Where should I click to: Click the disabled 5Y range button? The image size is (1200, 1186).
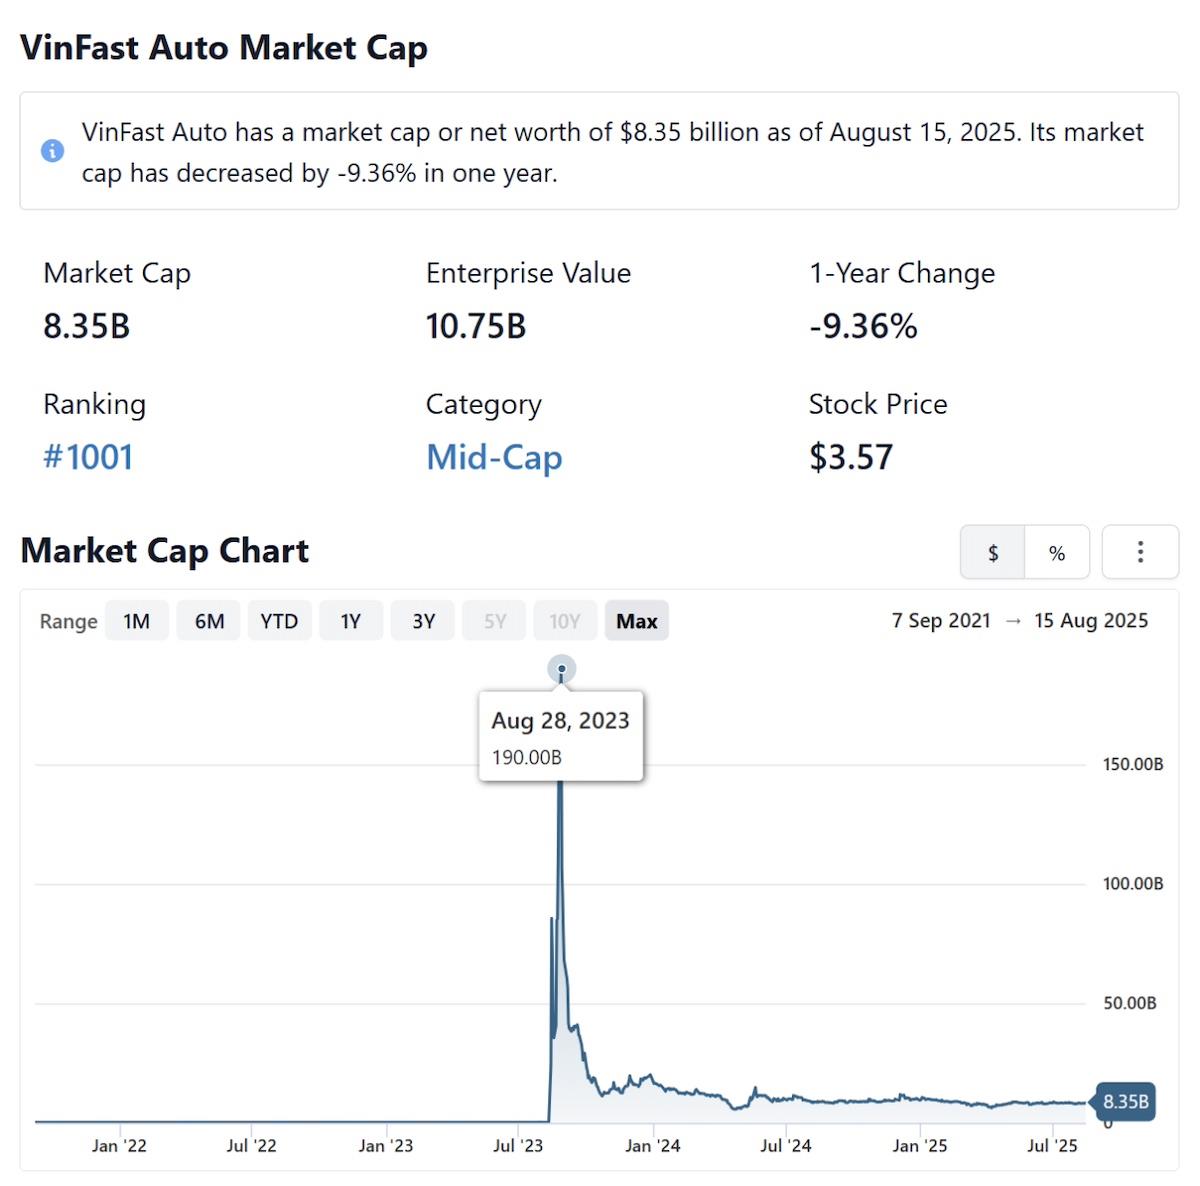tap(495, 621)
